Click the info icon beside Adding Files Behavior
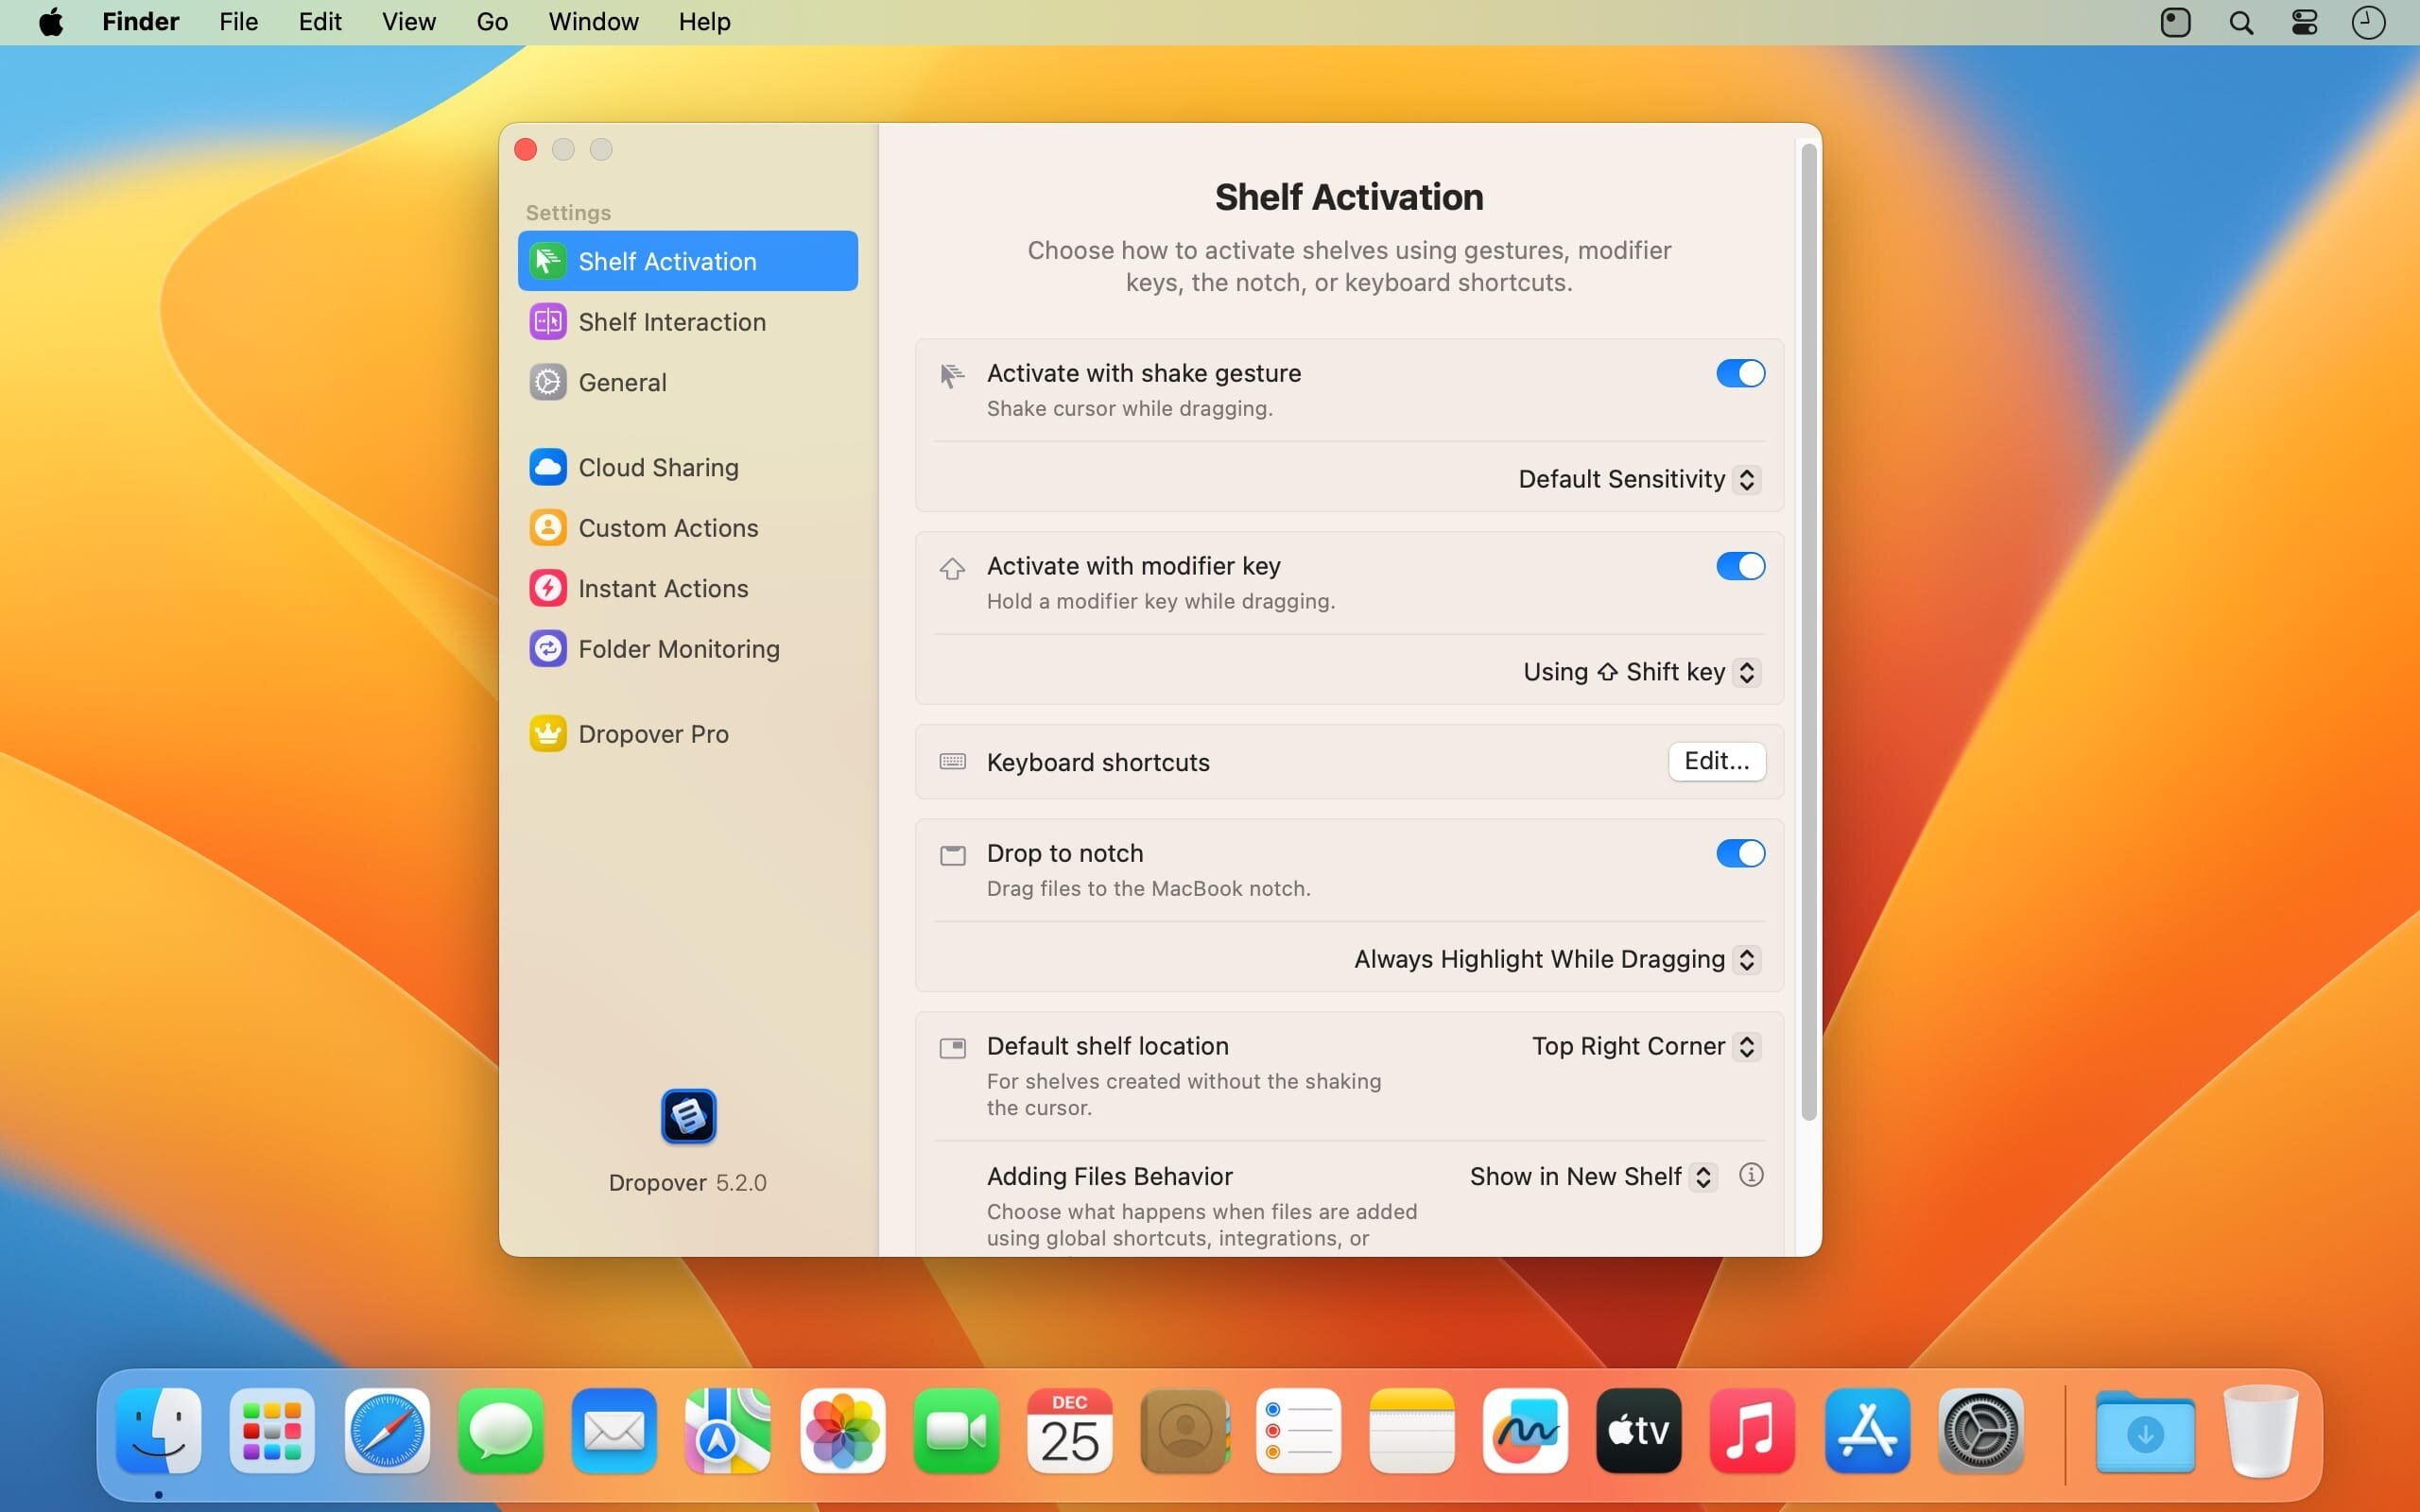 [1750, 1175]
